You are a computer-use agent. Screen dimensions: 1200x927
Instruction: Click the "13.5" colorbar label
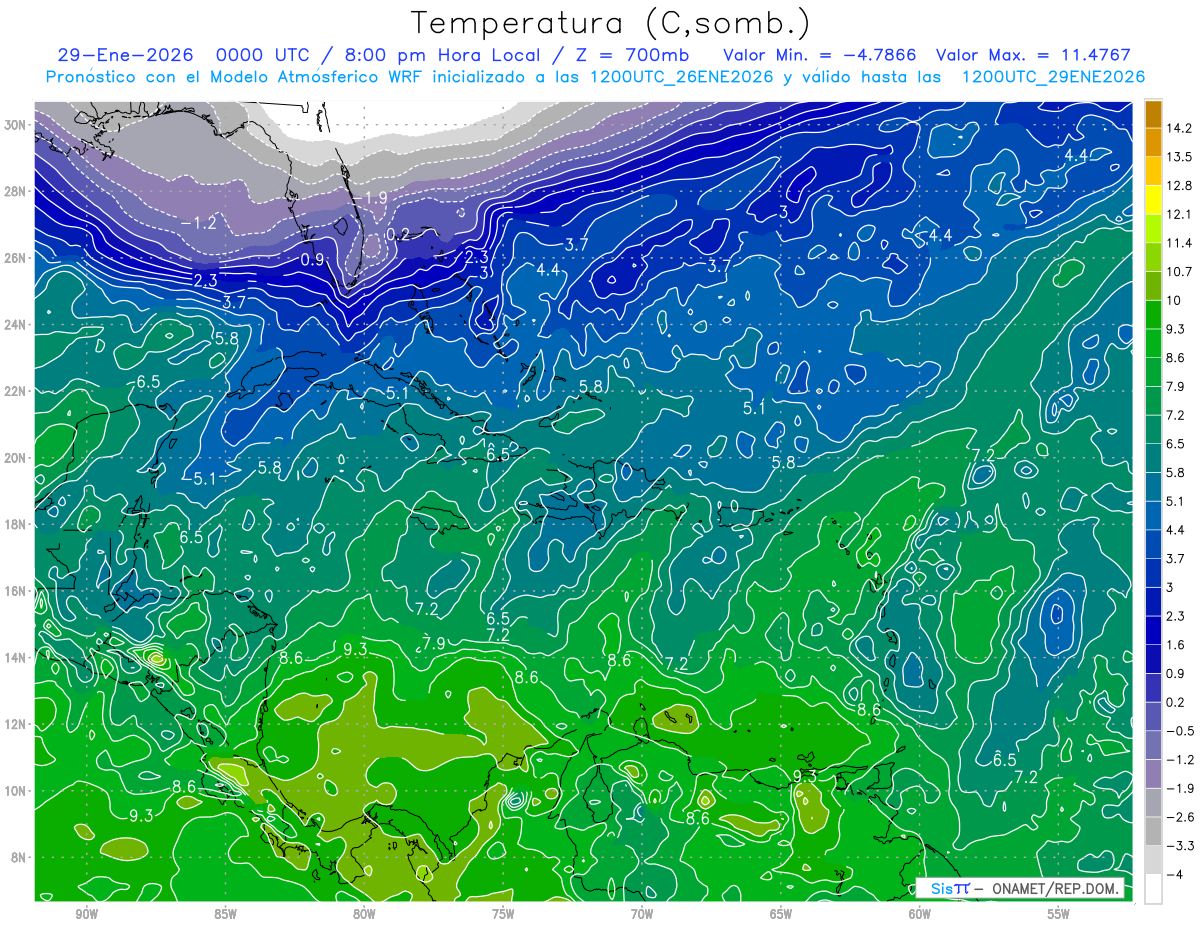click(x=1181, y=157)
